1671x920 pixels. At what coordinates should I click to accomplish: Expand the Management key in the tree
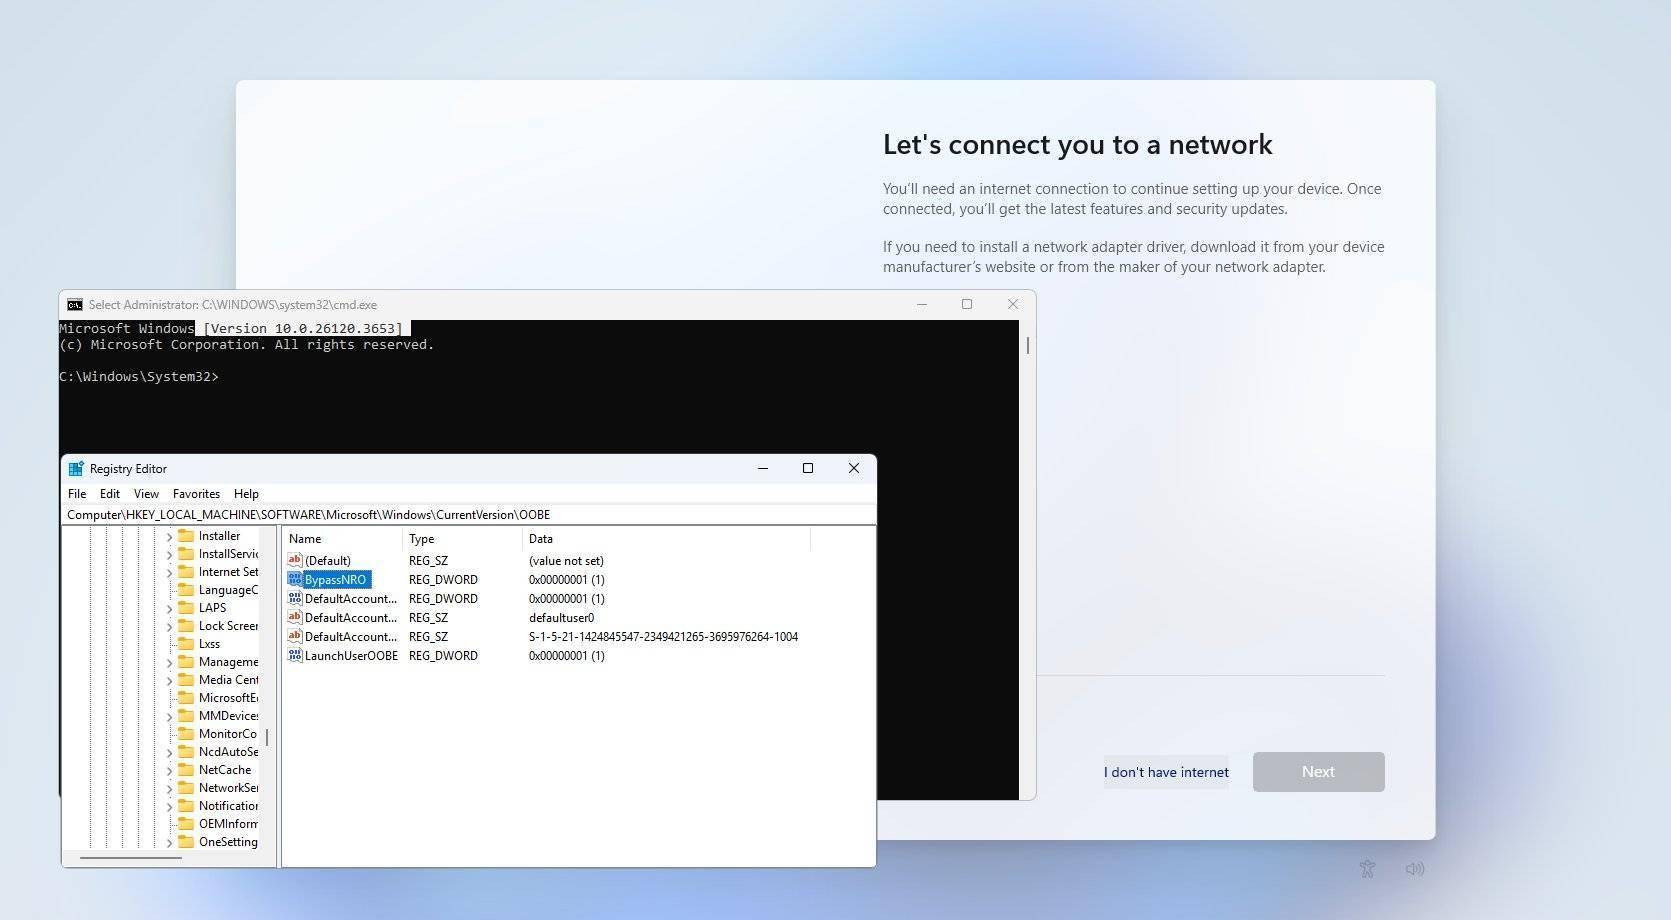pyautogui.click(x=170, y=661)
